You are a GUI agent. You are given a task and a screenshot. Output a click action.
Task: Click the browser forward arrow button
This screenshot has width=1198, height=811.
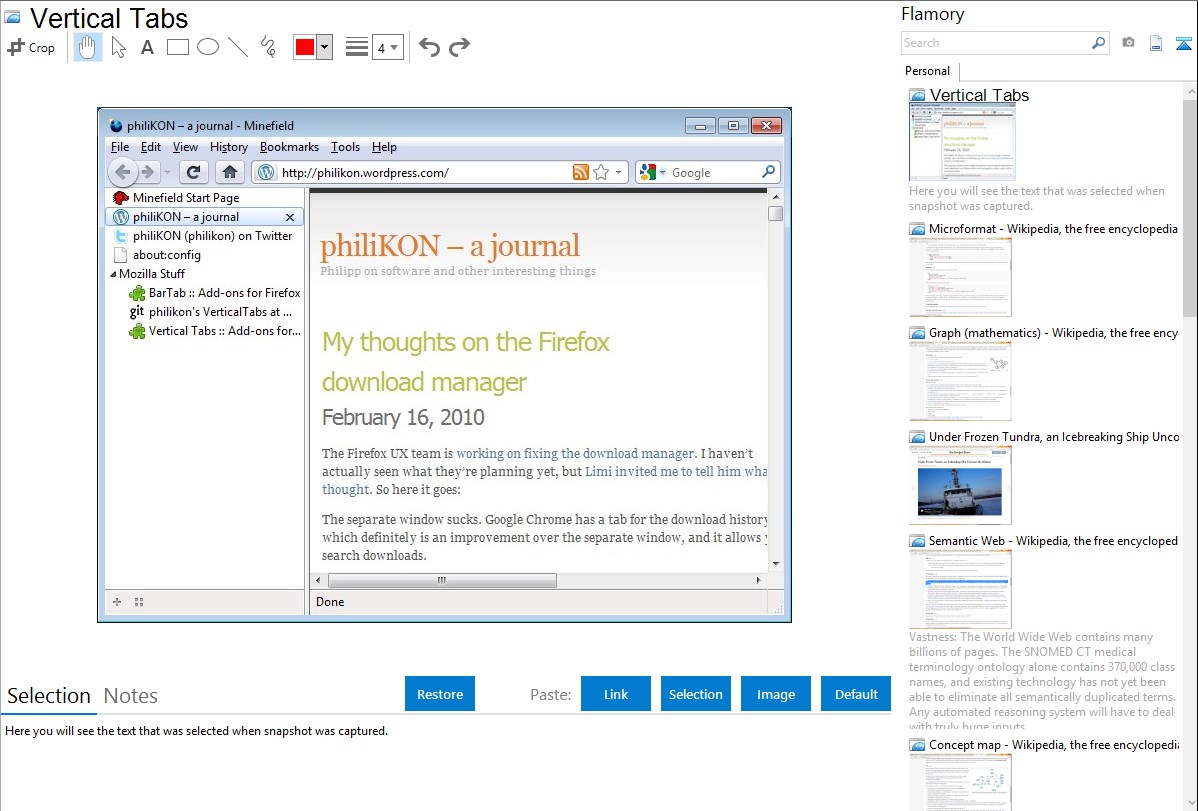pyautogui.click(x=148, y=172)
